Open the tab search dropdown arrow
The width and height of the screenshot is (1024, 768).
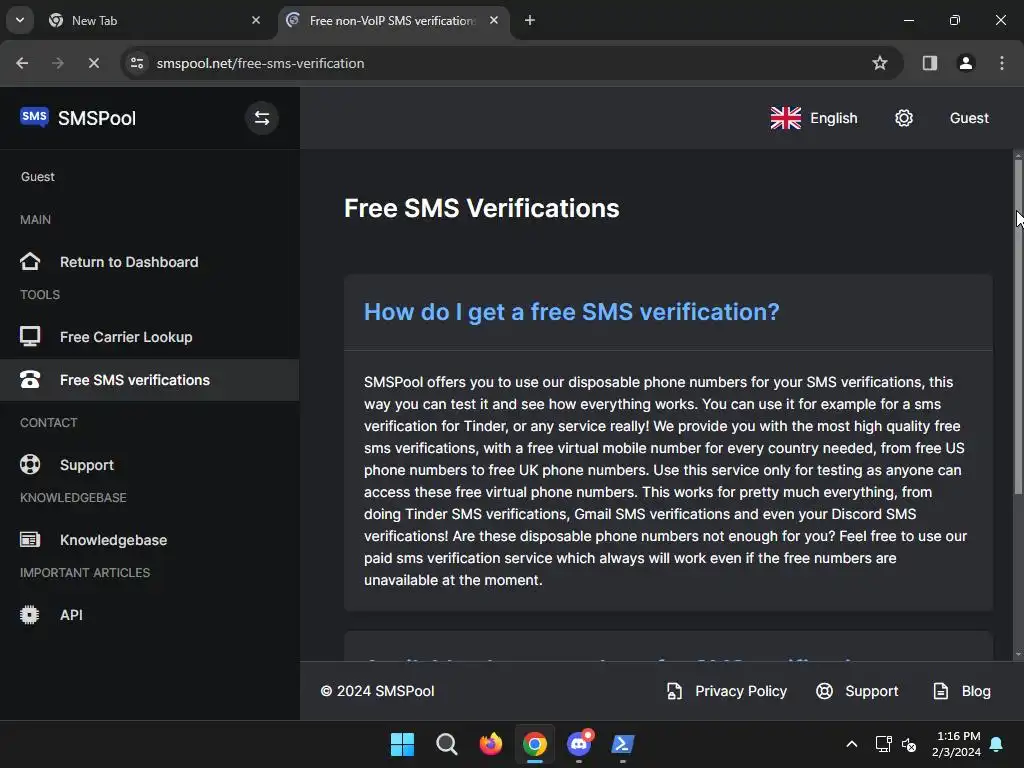tap(20, 20)
